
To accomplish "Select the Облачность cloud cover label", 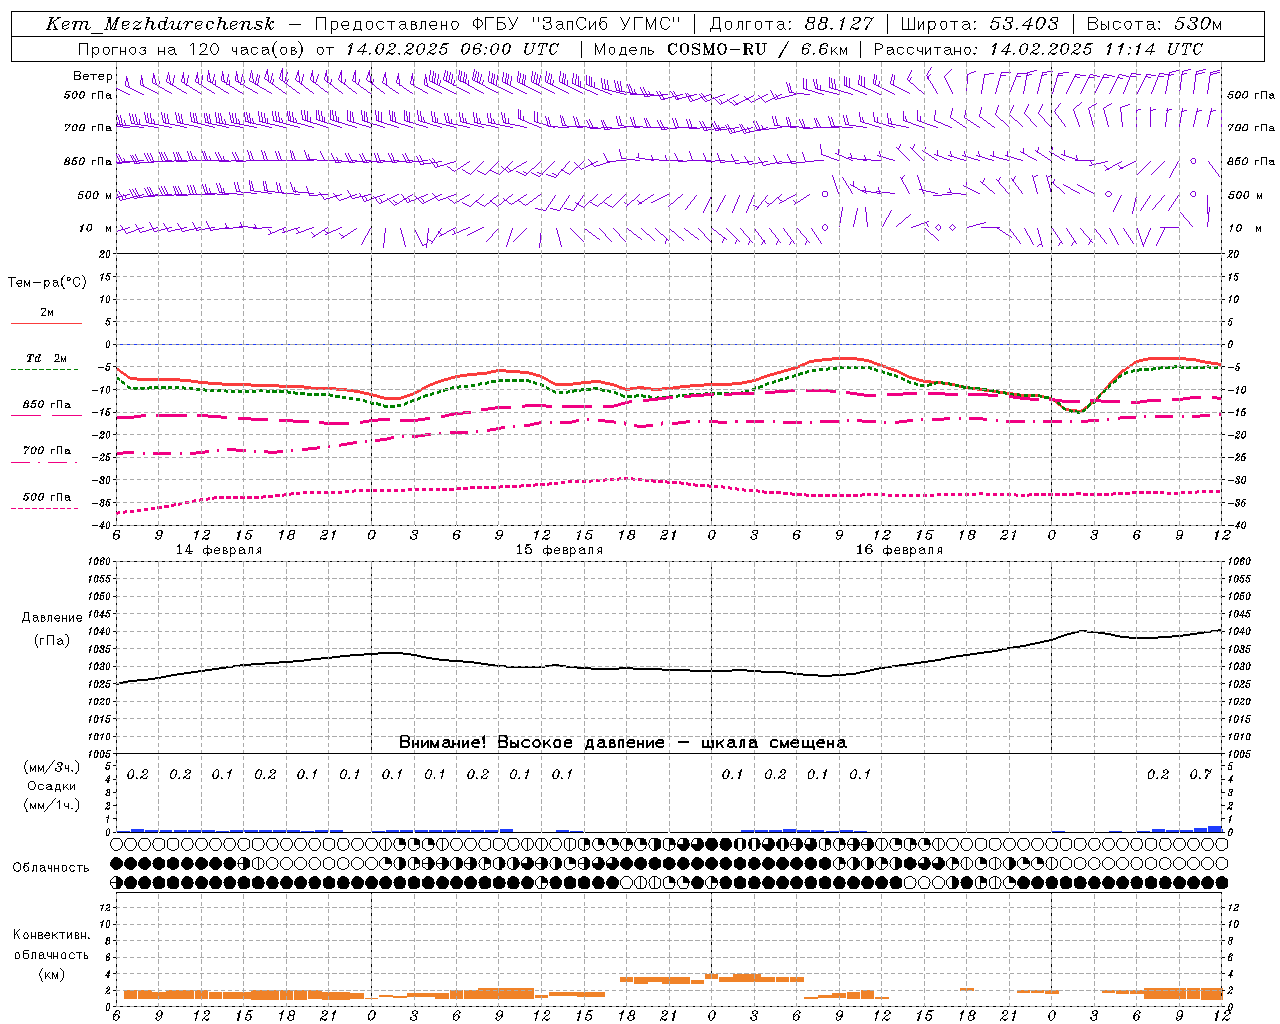I will click(51, 868).
